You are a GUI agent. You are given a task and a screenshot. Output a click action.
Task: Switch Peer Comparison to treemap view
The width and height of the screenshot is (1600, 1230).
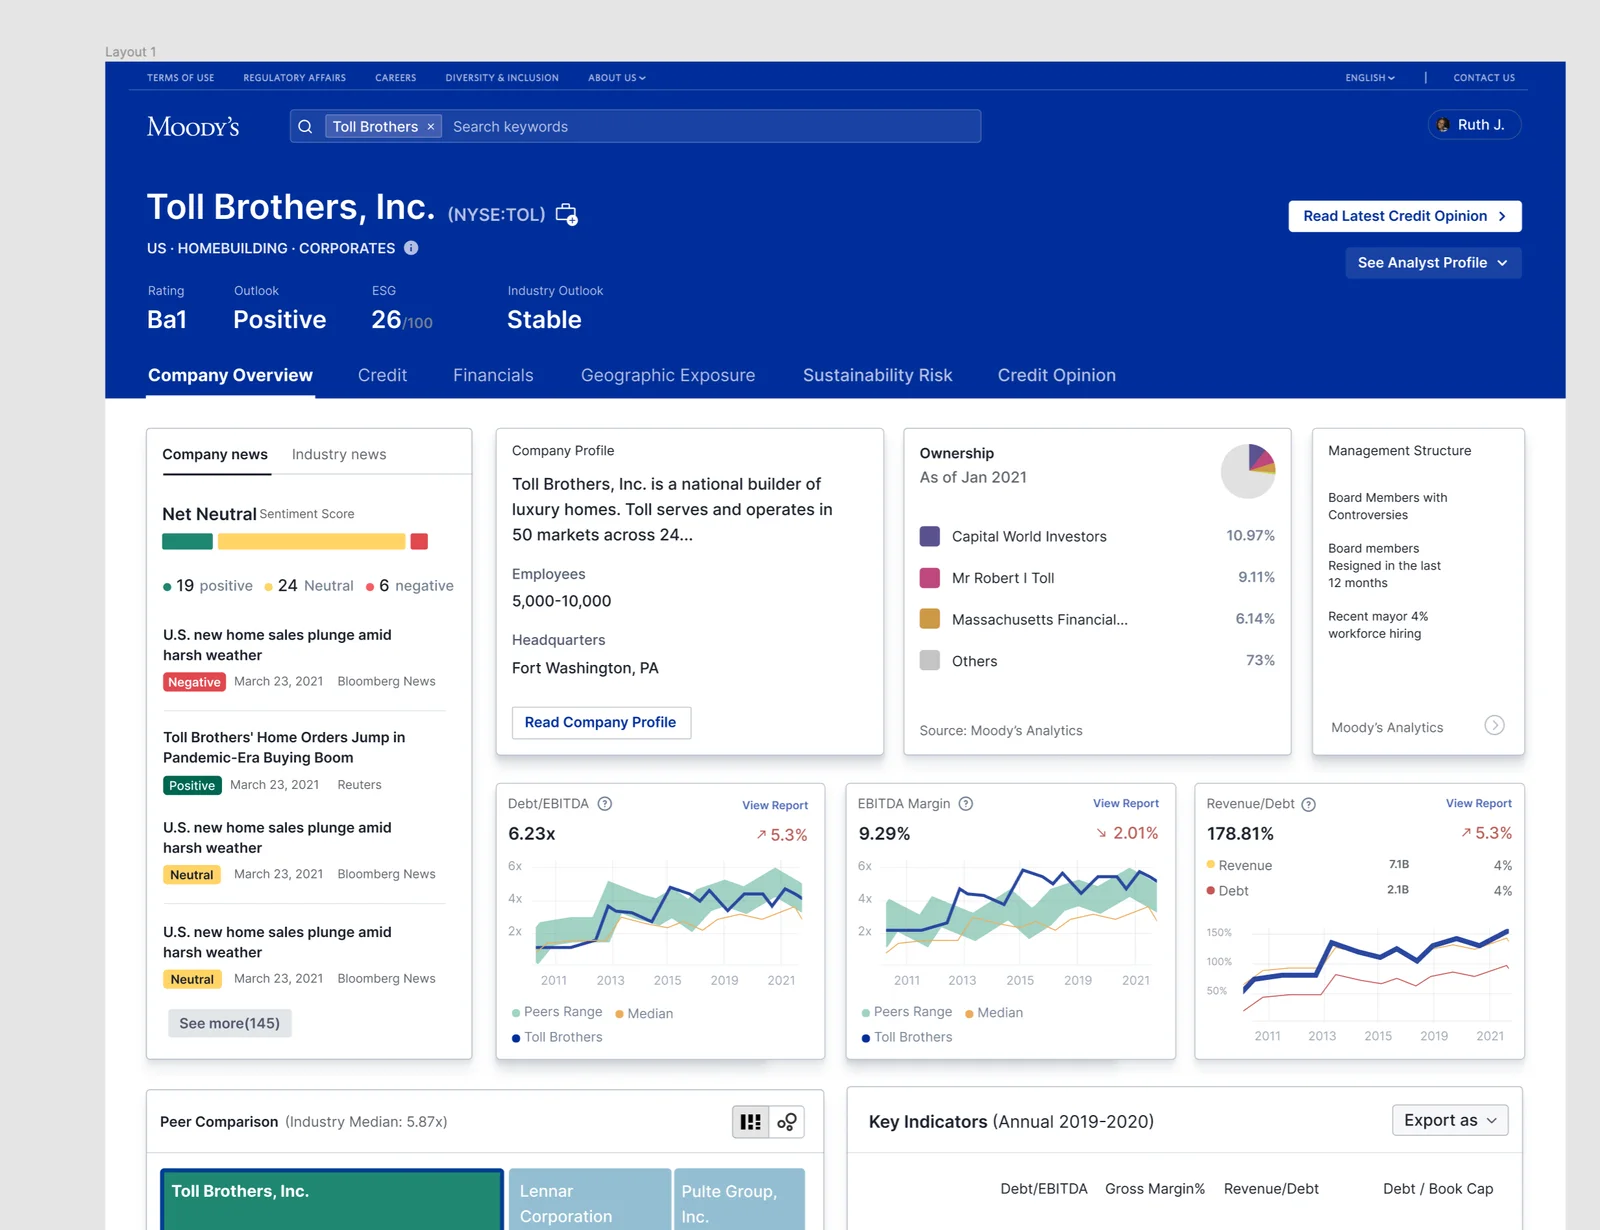751,1122
